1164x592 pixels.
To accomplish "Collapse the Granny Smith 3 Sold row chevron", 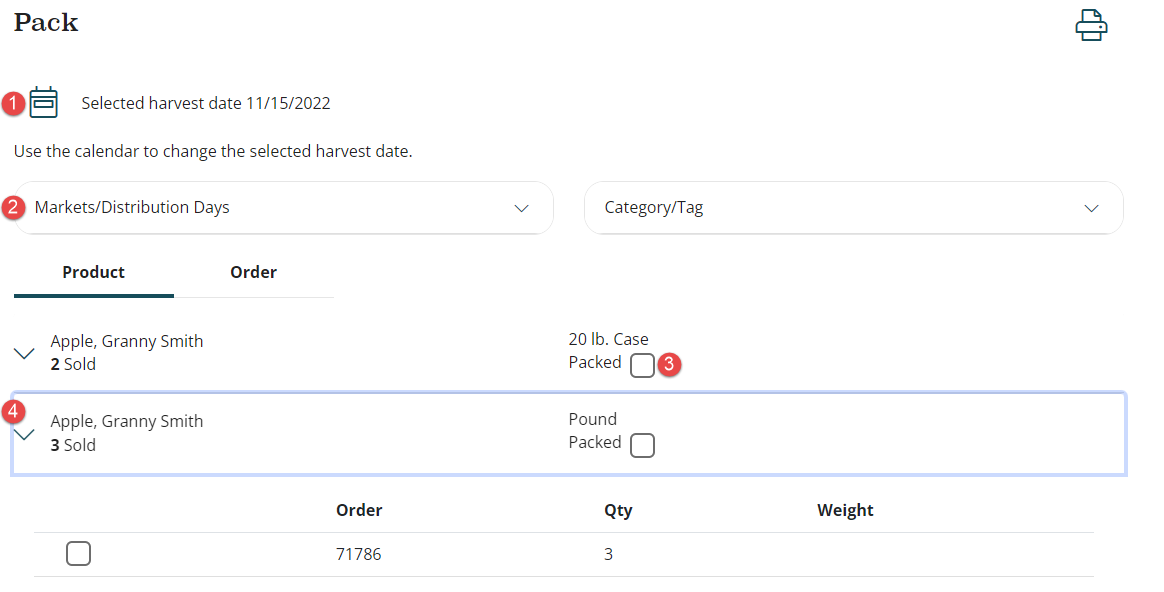I will pos(25,434).
